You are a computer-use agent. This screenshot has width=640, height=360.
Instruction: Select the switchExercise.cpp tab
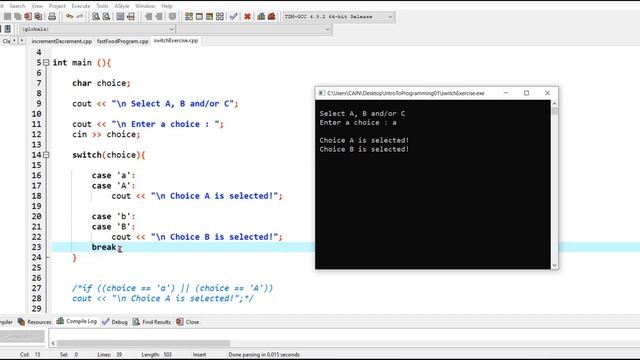176,40
